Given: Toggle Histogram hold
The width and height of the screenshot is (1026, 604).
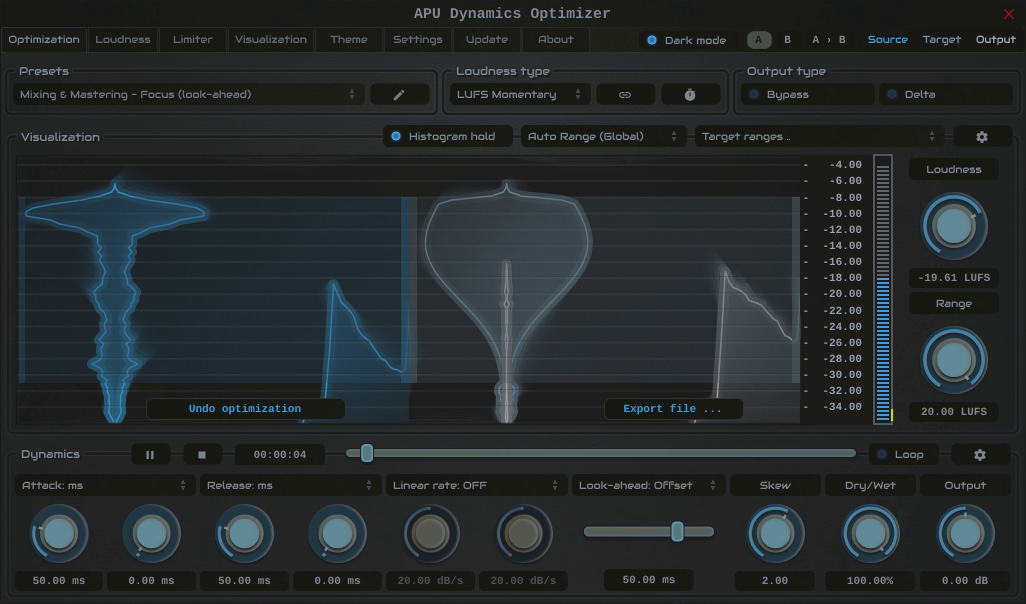Looking at the screenshot, I should 448,137.
